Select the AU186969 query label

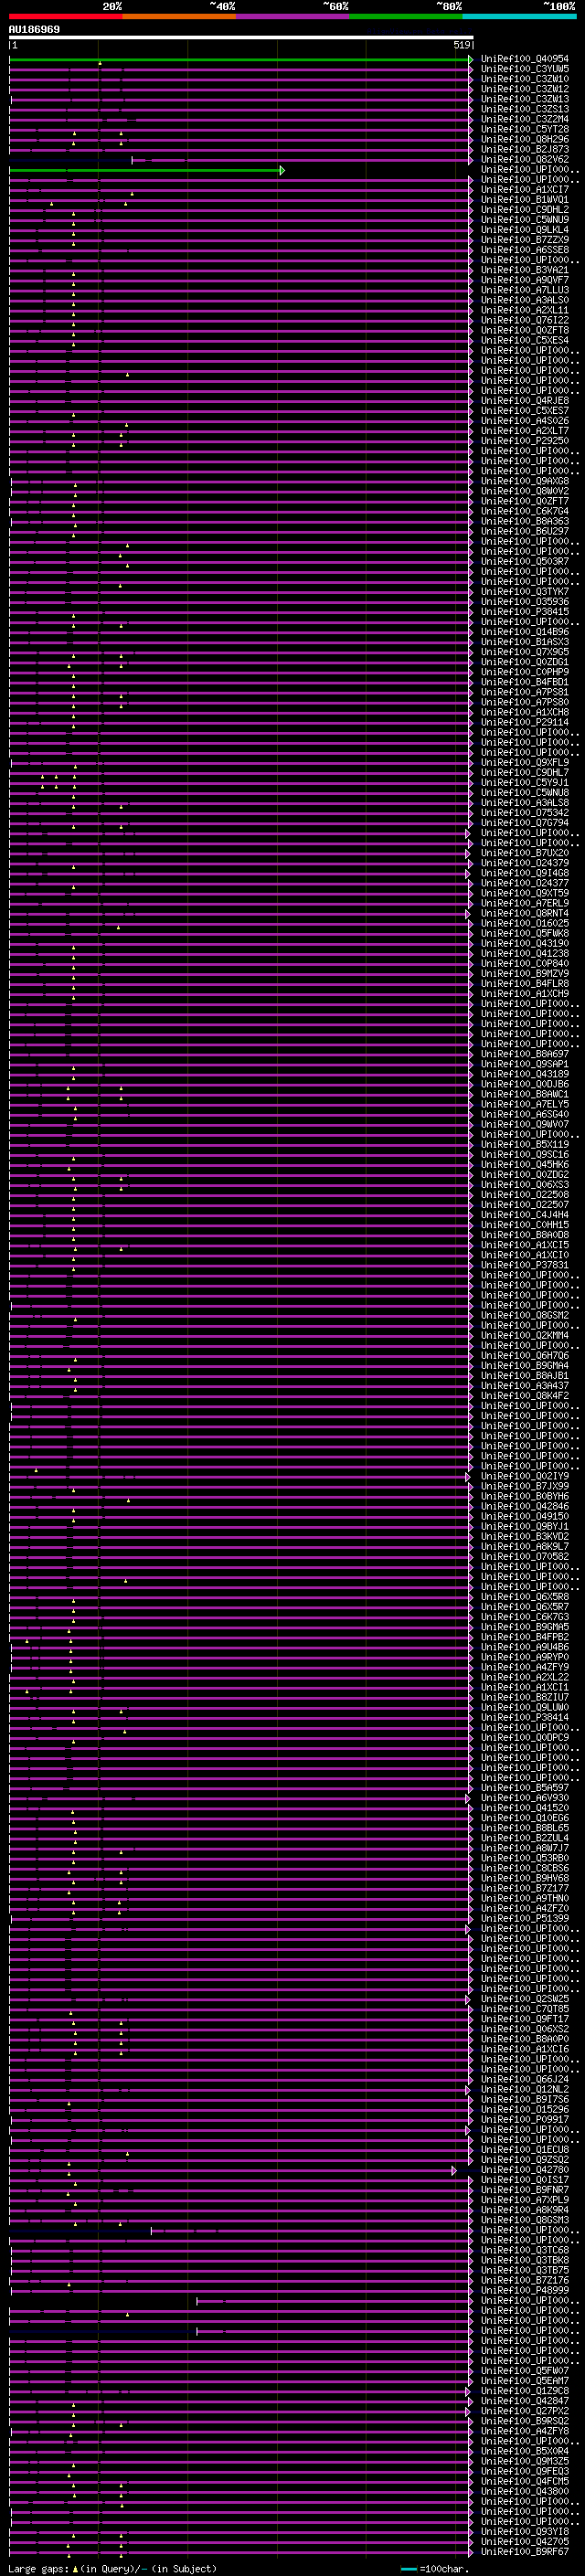click(x=34, y=30)
